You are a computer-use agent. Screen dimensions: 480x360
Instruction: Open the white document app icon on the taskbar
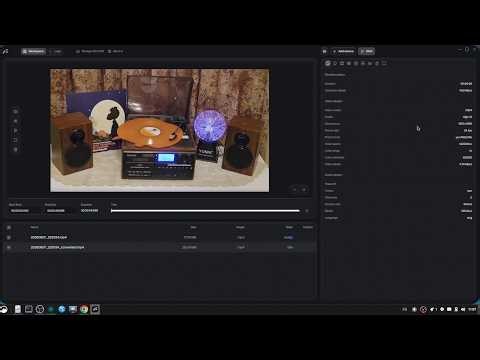(18, 309)
